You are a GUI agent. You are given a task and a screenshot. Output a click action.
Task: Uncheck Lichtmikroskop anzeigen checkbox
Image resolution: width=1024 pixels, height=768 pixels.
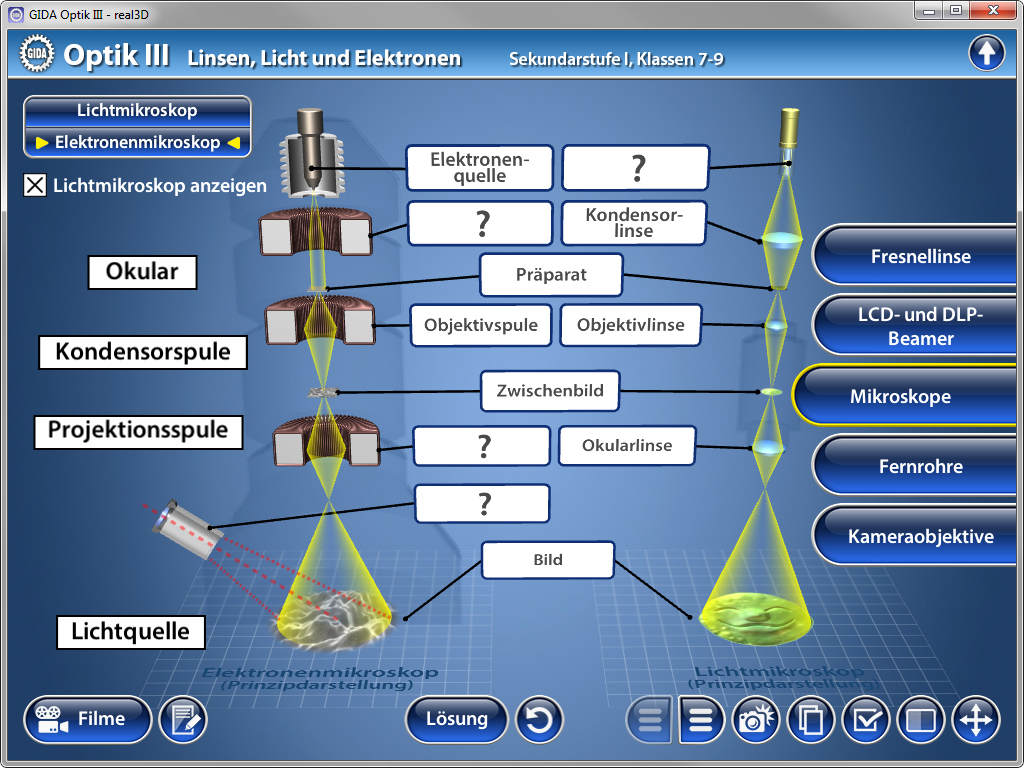35,185
